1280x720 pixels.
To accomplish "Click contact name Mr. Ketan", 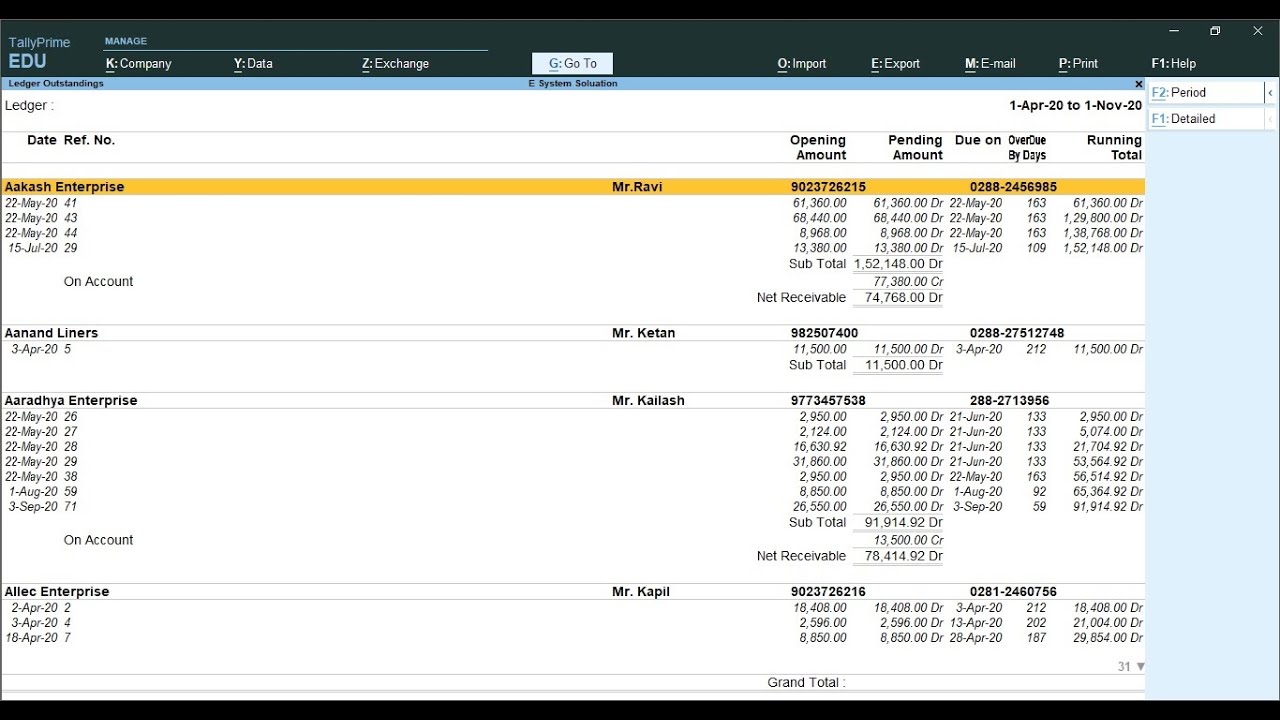I will point(643,333).
